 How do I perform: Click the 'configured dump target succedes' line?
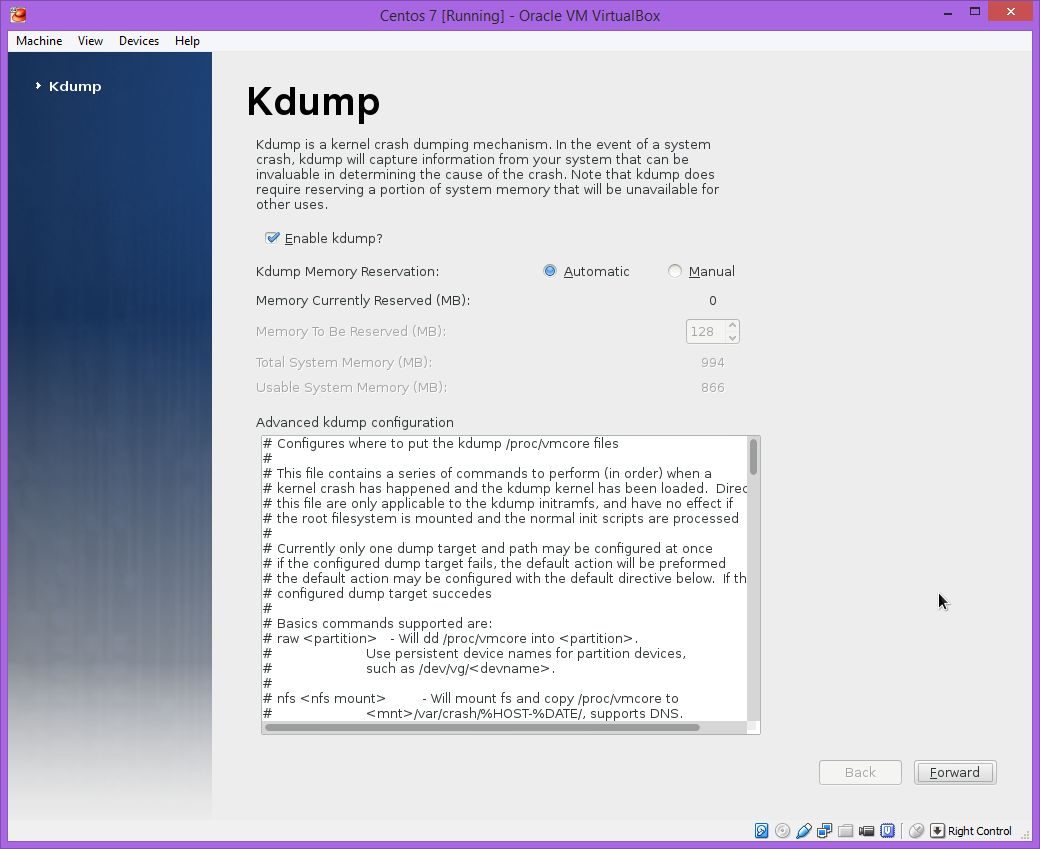click(x=377, y=594)
